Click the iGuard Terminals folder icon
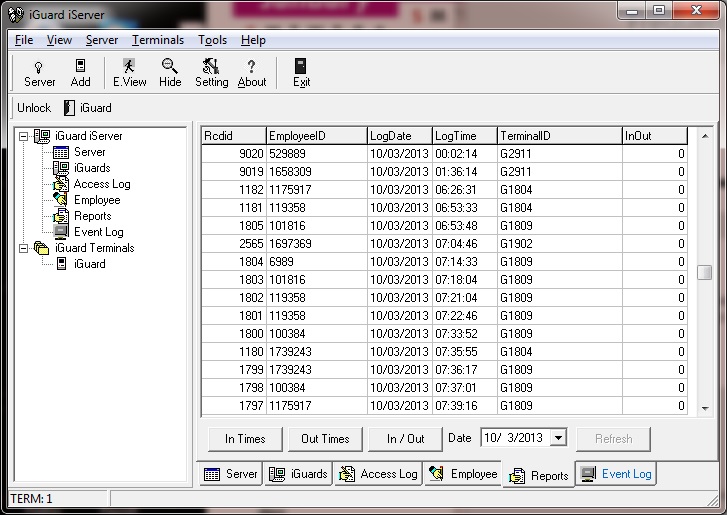The image size is (727, 515). (x=42, y=248)
